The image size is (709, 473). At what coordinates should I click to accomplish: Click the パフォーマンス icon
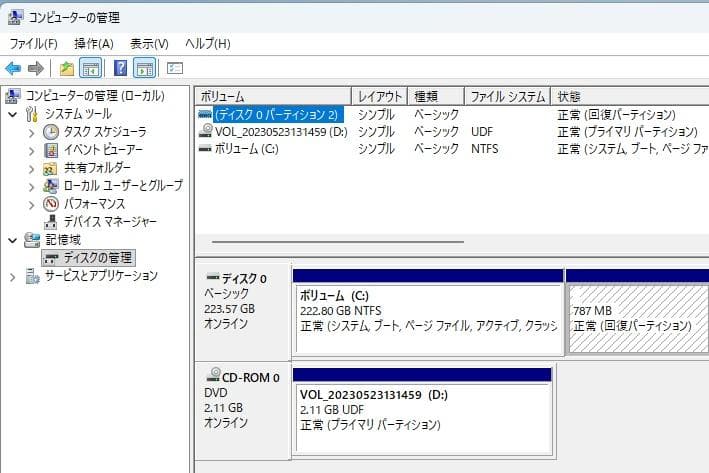tap(51, 204)
